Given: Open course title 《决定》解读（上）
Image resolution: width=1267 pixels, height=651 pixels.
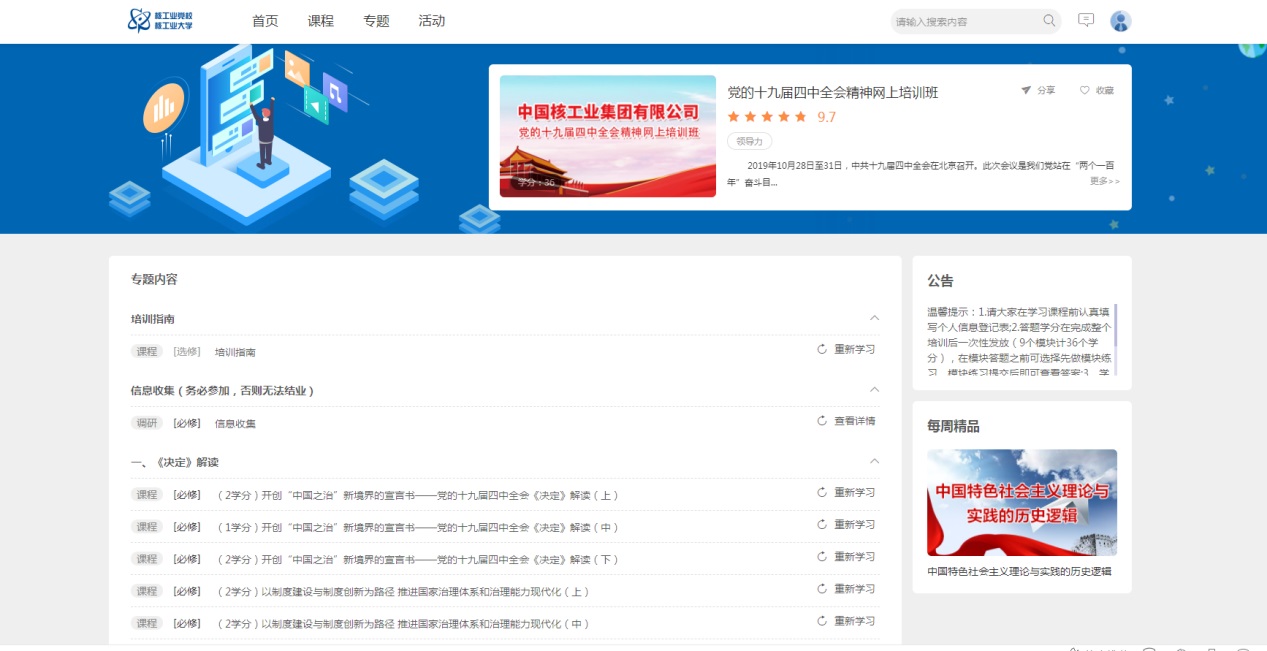Looking at the screenshot, I should pyautogui.click(x=418, y=495).
